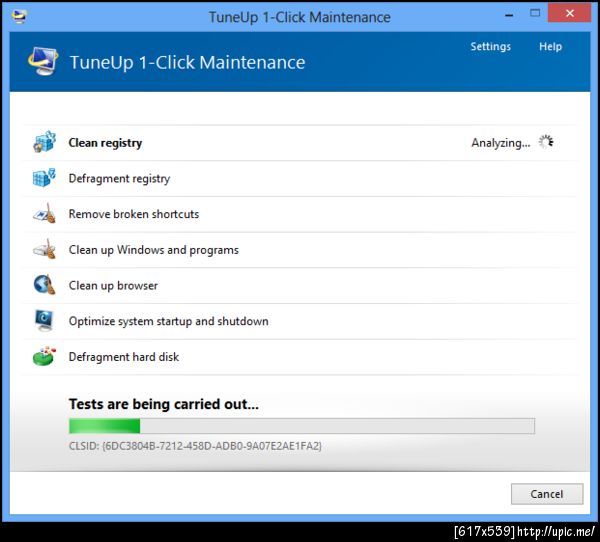Click the Clean up Windows and programs icon
The height and width of the screenshot is (542, 600).
point(45,249)
